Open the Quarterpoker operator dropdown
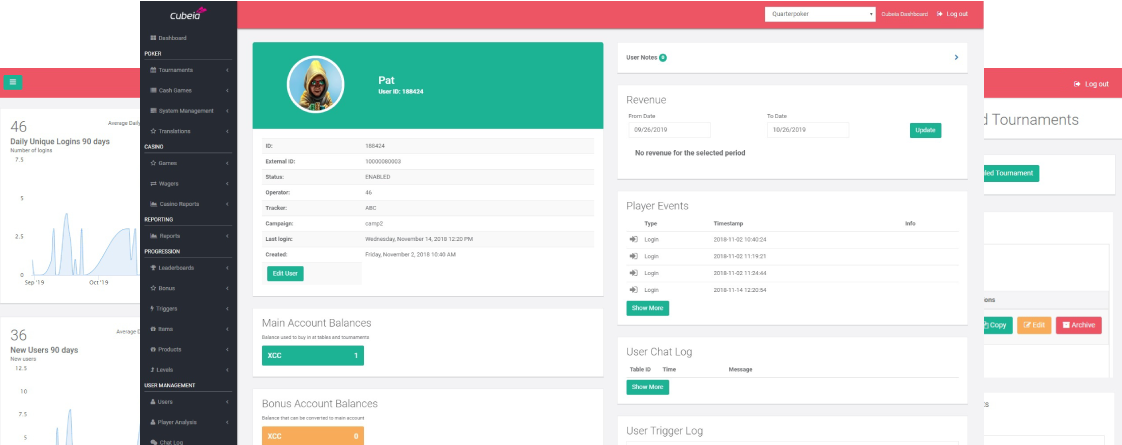 pos(820,14)
